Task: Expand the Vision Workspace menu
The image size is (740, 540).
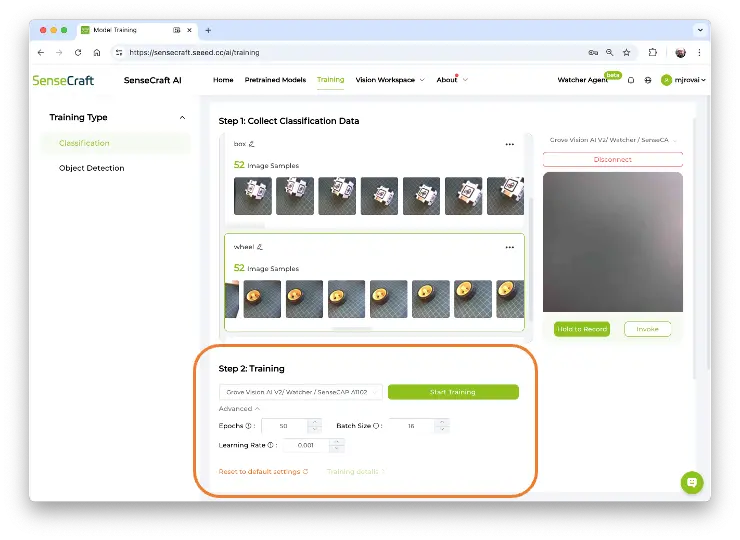Action: pyautogui.click(x=390, y=80)
